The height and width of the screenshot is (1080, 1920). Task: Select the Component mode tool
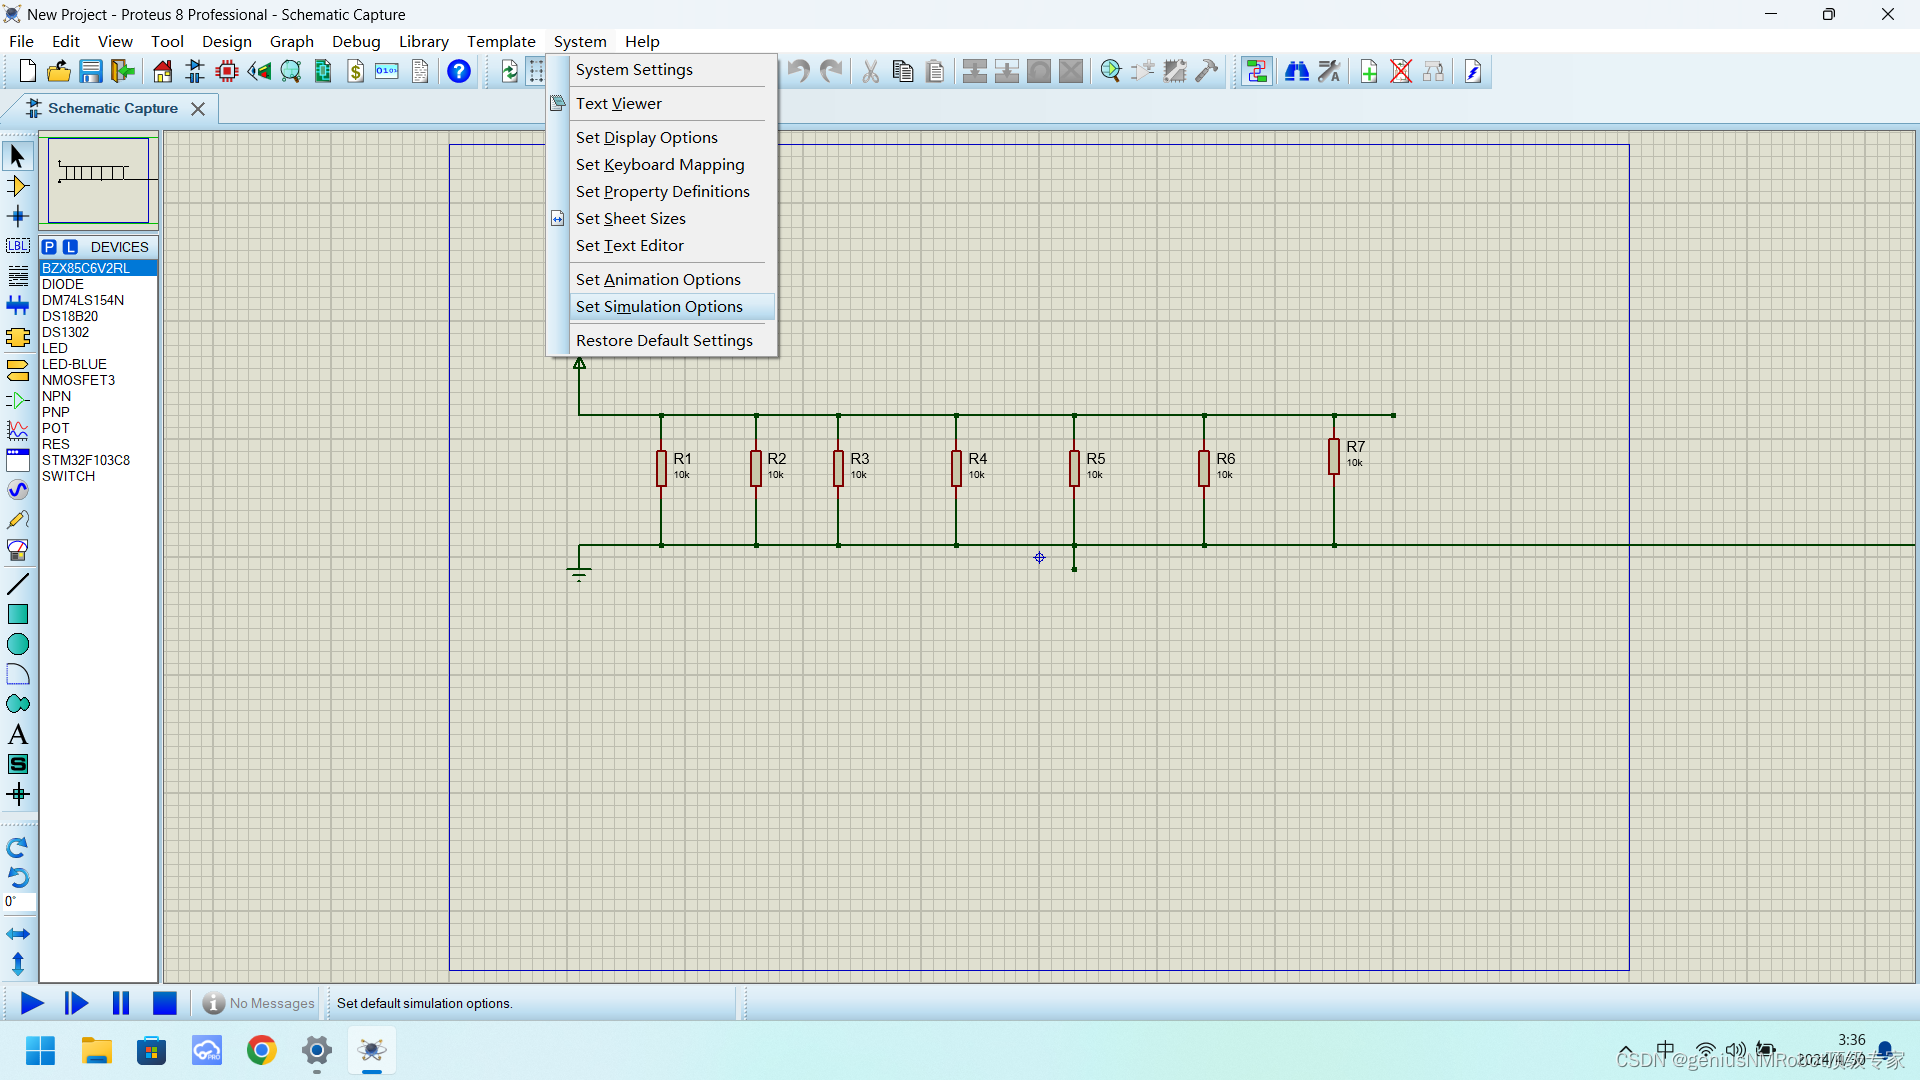click(18, 186)
